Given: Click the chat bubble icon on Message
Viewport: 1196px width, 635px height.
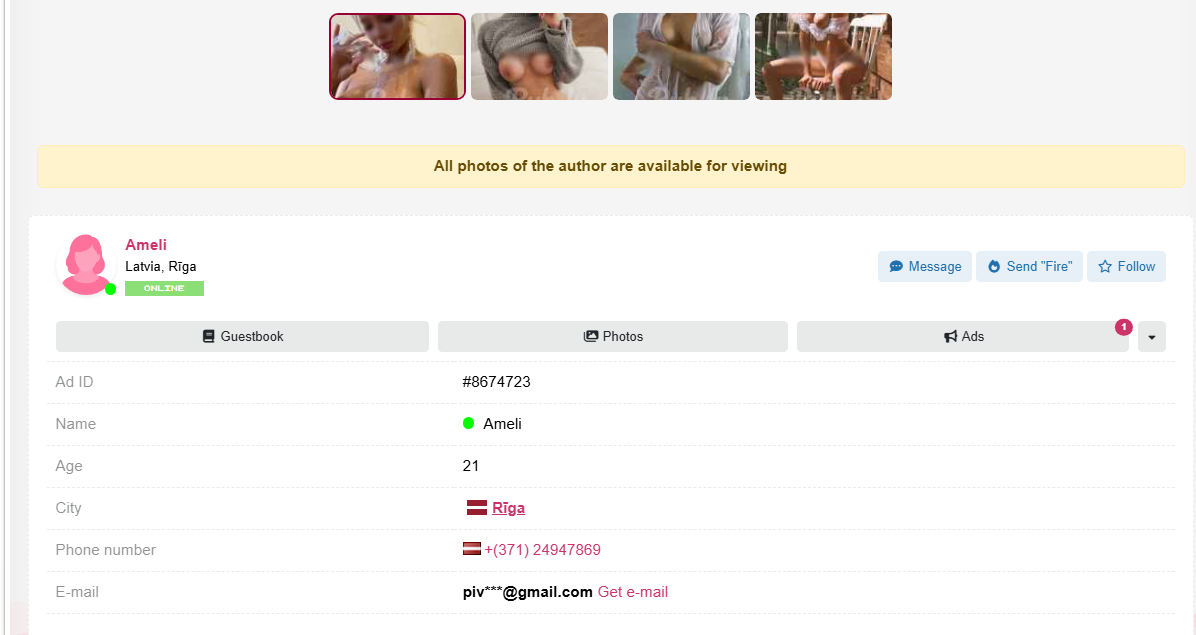Looking at the screenshot, I should (x=896, y=267).
